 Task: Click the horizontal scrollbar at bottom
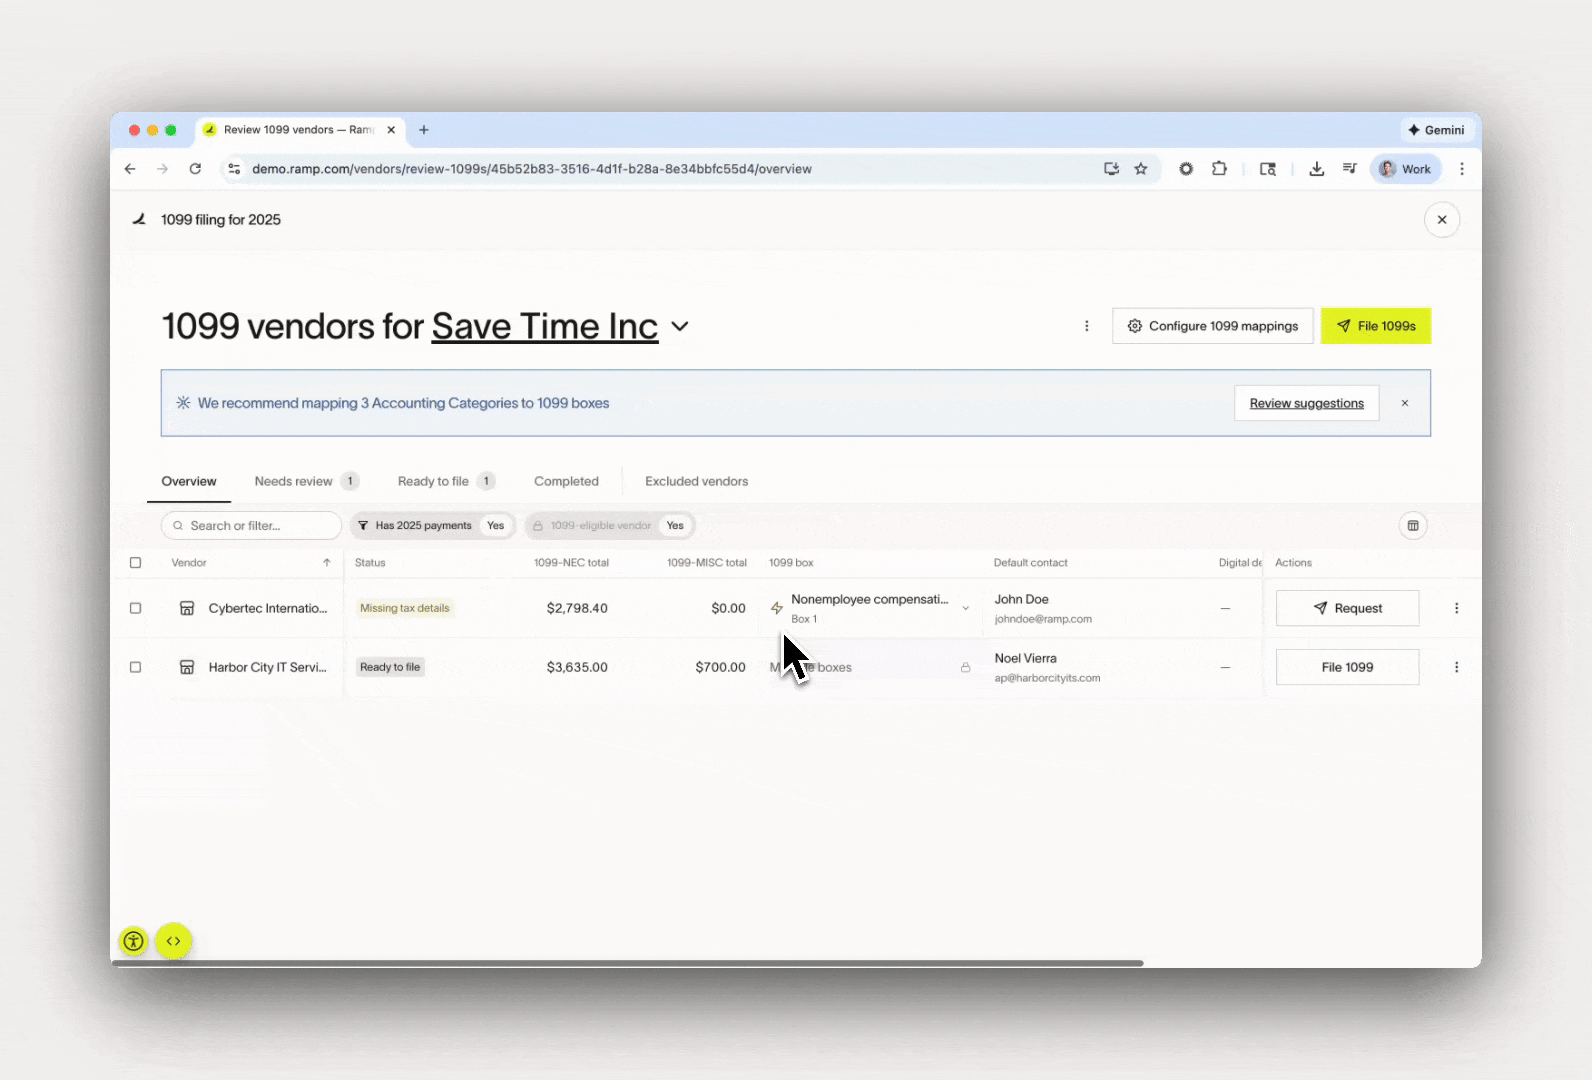628,963
